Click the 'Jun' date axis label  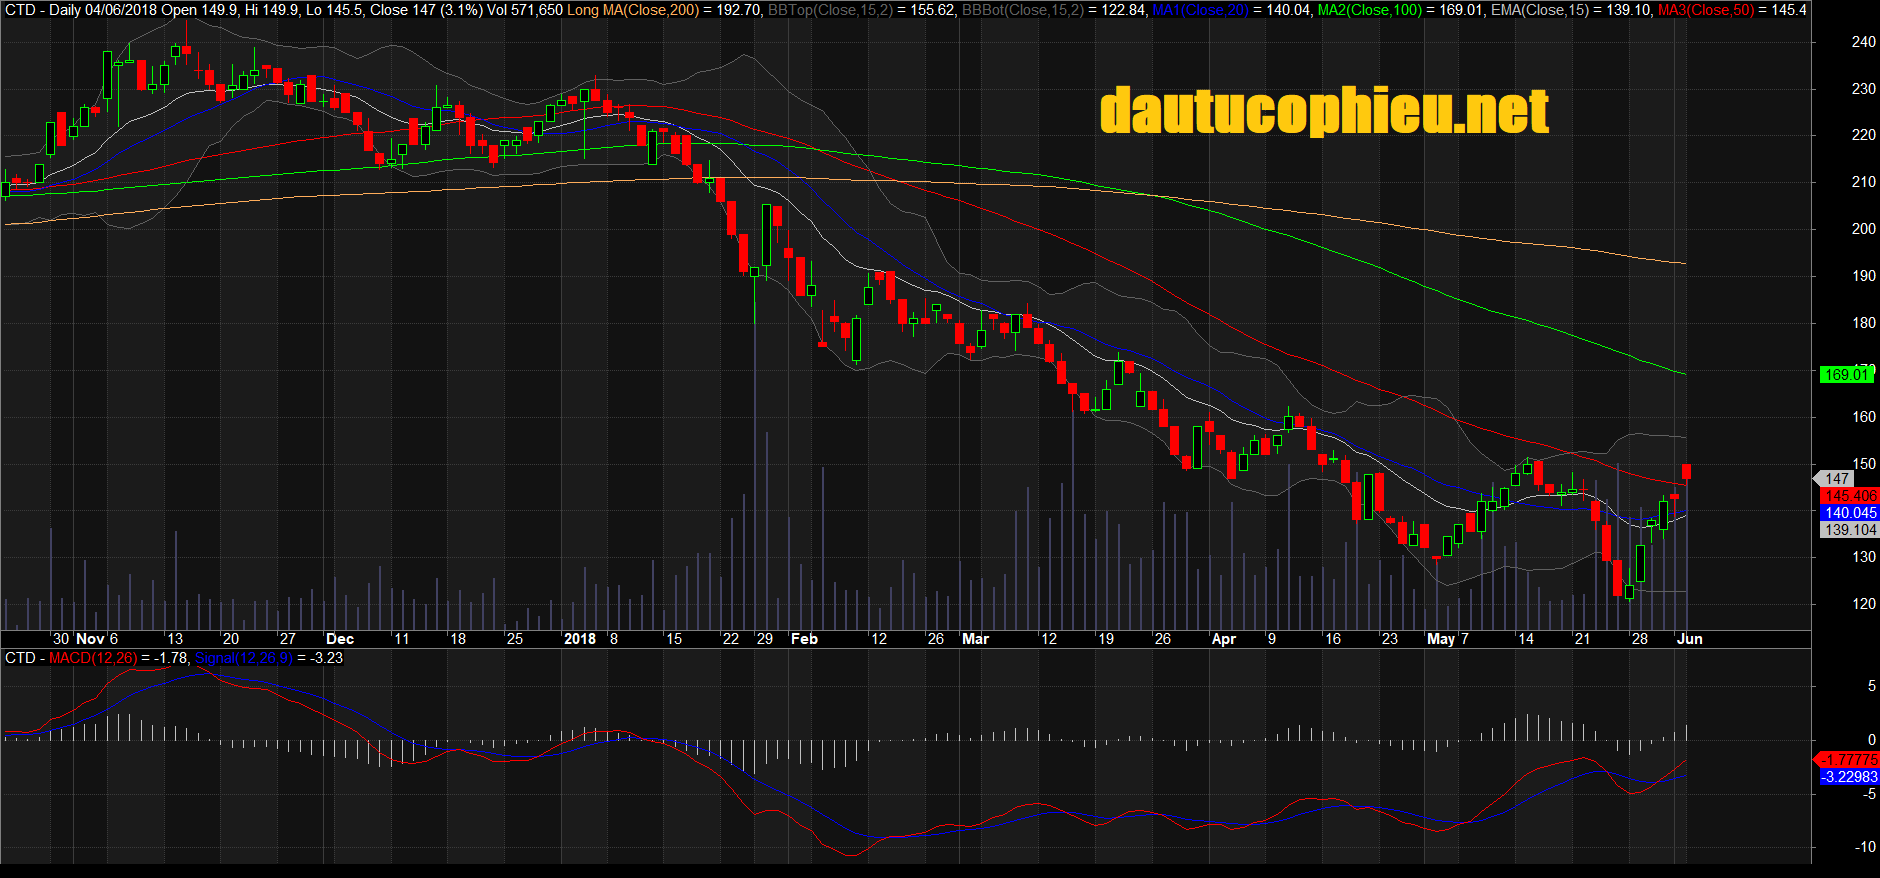1690,639
